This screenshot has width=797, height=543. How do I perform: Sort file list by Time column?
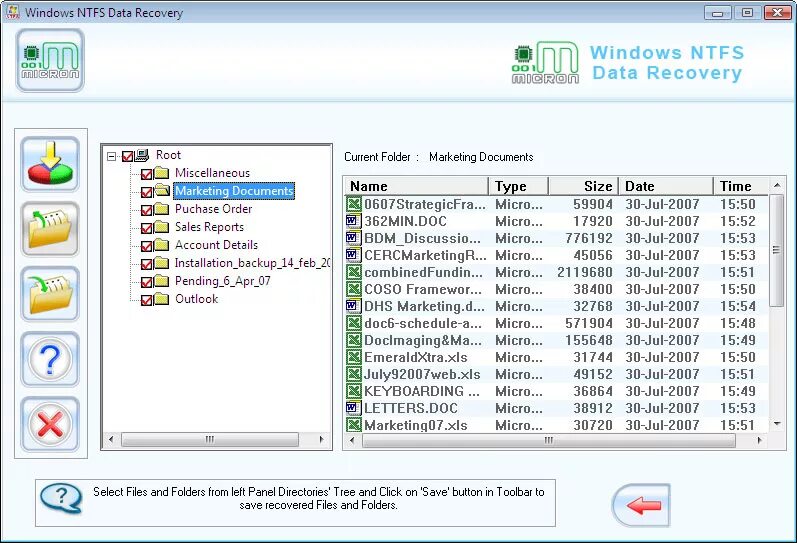pyautogui.click(x=741, y=186)
